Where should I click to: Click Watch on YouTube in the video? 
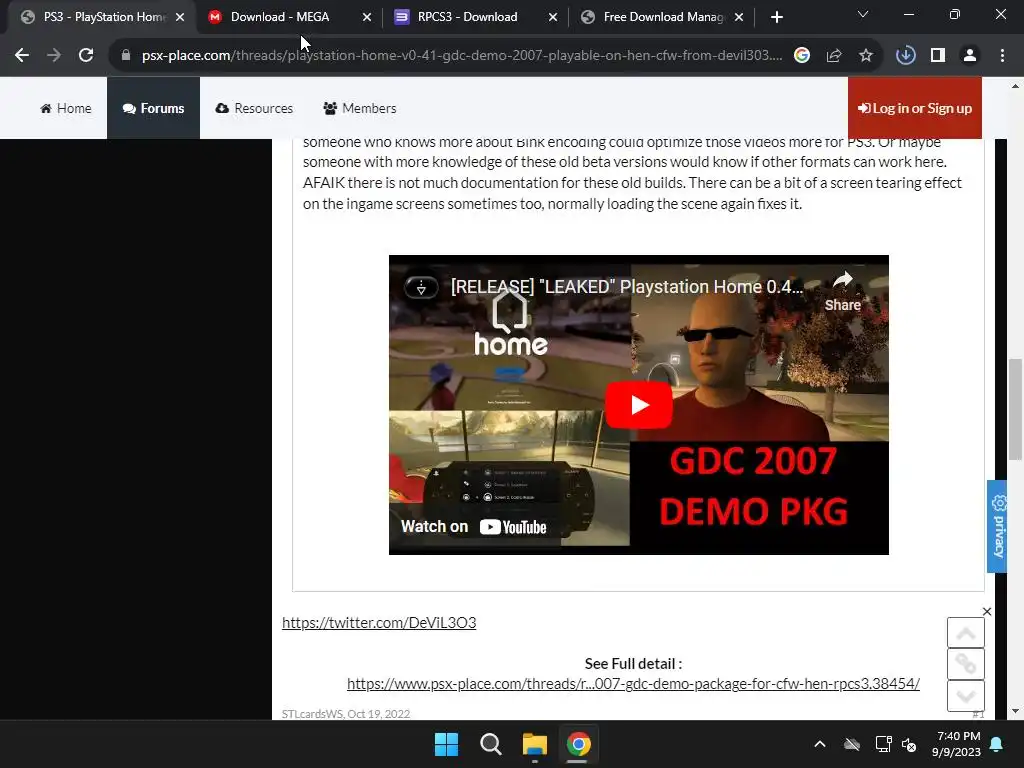(x=473, y=526)
